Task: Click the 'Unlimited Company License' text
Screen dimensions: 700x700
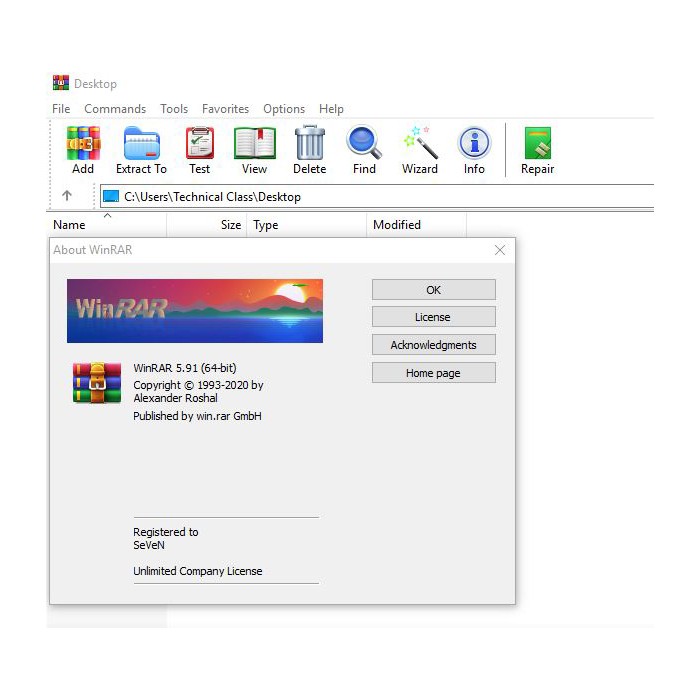Action: (x=198, y=571)
